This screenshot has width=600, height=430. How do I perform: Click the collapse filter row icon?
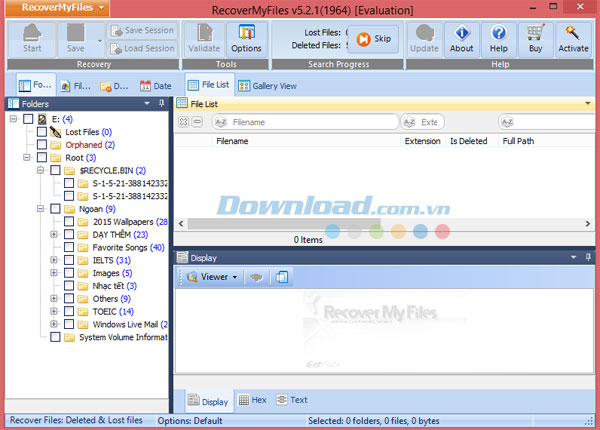197,122
